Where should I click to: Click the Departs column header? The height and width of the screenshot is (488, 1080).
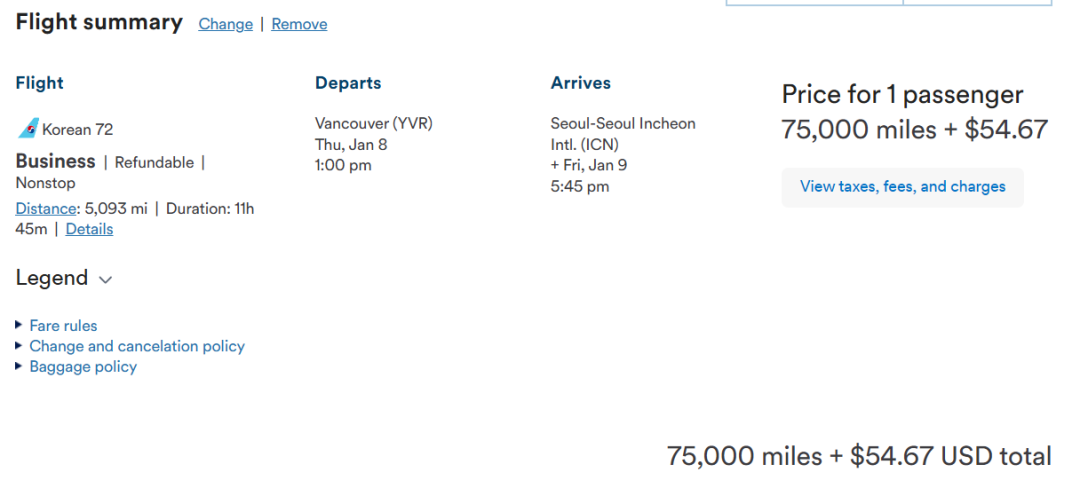click(x=348, y=83)
